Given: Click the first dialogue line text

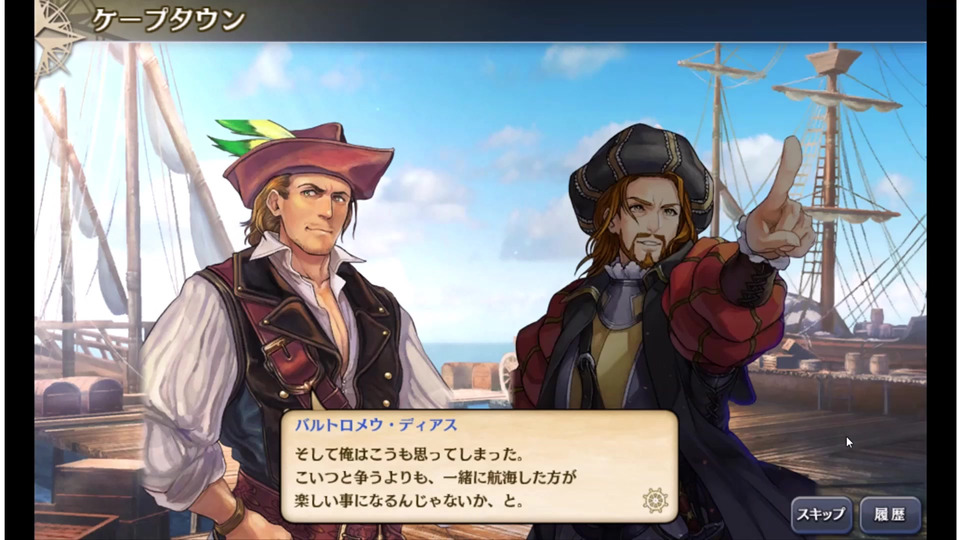Looking at the screenshot, I should pyautogui.click(x=409, y=454).
